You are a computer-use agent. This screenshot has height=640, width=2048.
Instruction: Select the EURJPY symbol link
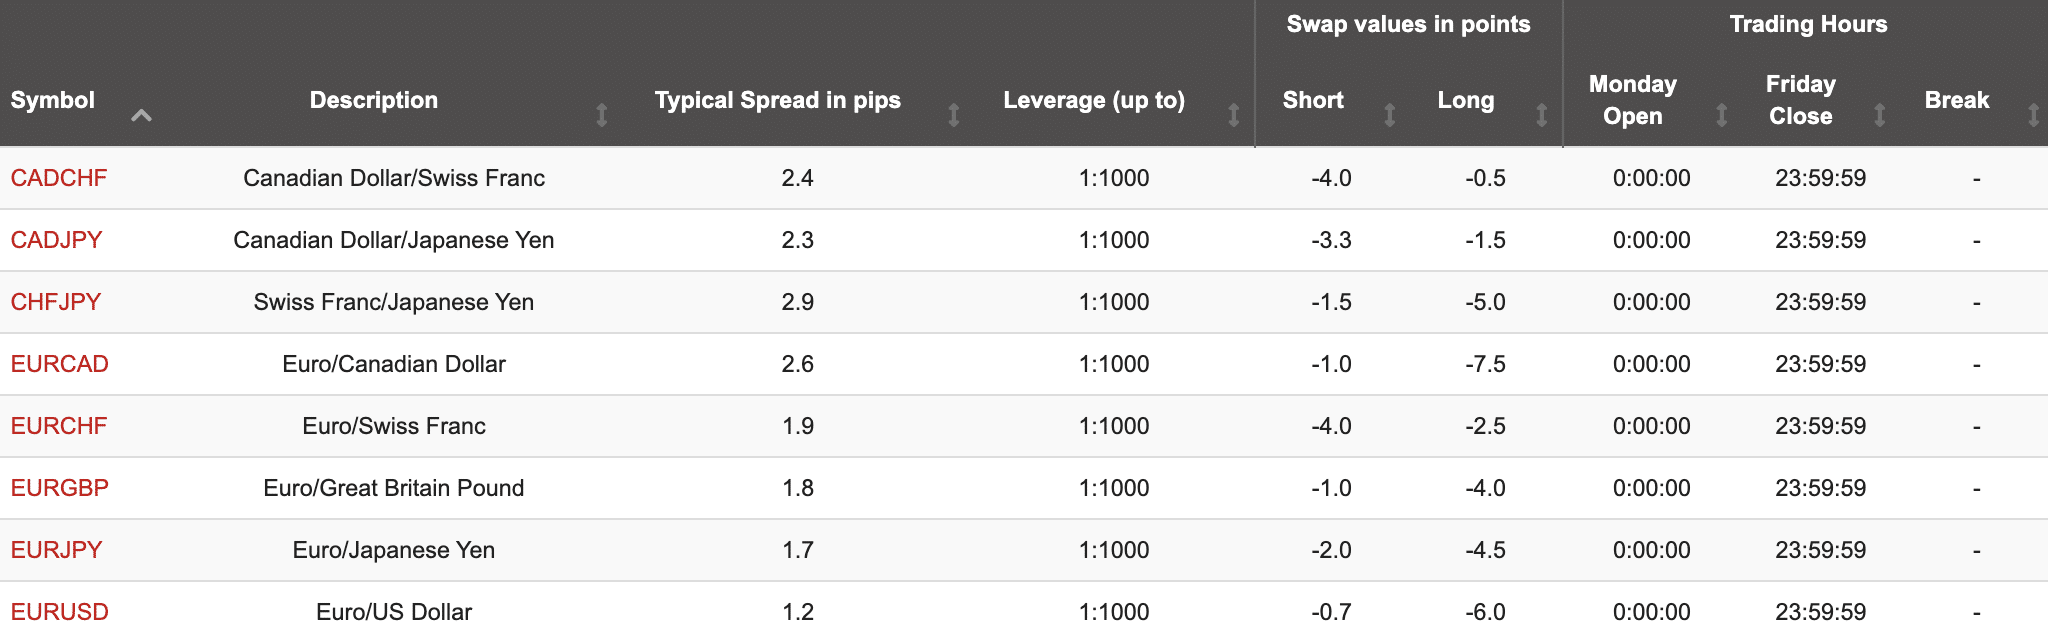(57, 550)
